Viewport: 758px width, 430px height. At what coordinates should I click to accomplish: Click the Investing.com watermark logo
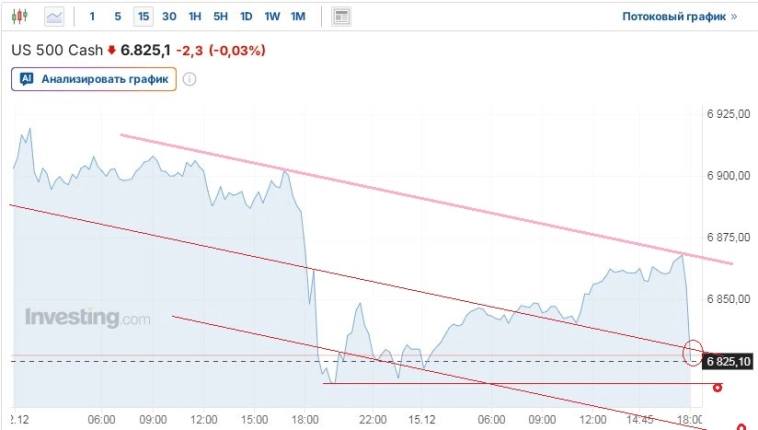88,318
